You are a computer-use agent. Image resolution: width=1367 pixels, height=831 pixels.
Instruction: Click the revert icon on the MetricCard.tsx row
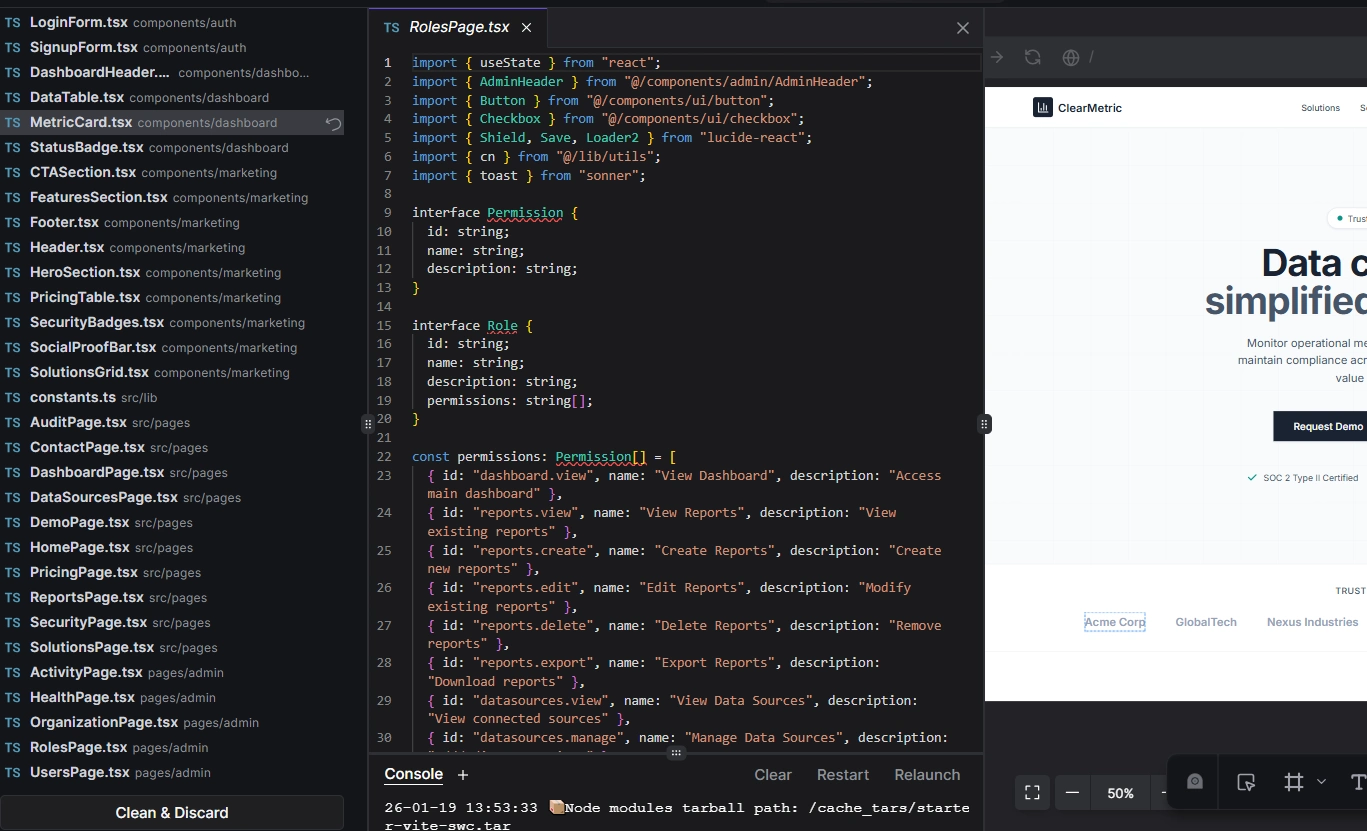[334, 123]
